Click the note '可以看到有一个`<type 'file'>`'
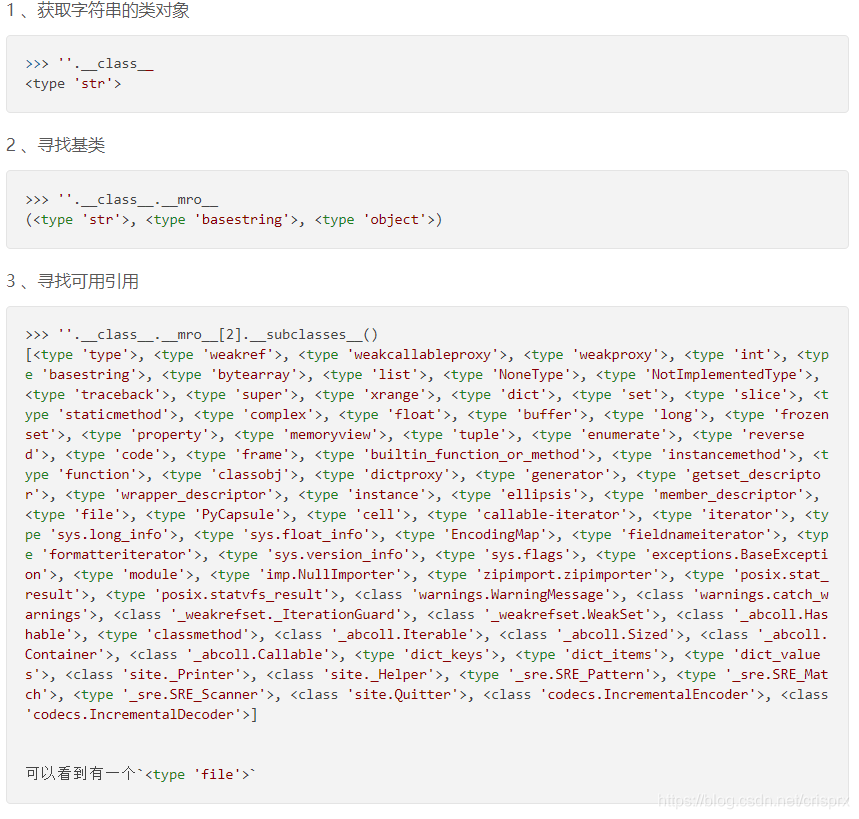Viewport: 859px width, 819px height. click(x=140, y=774)
